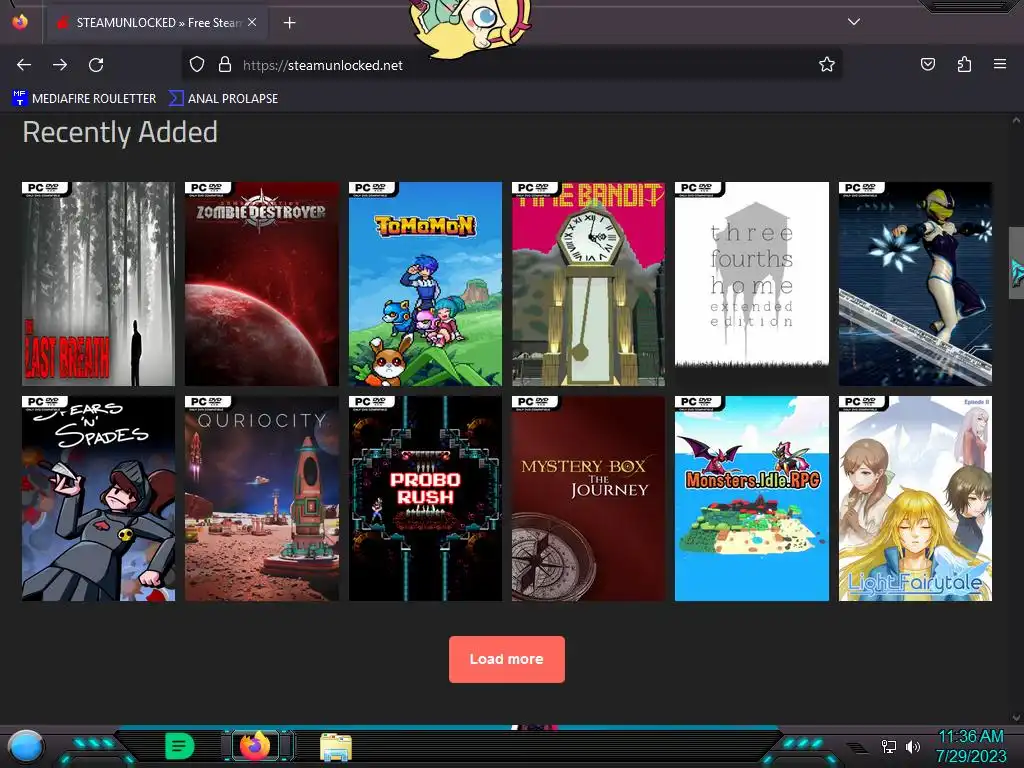
Task: View site security via the padlock icon
Action: (225, 64)
